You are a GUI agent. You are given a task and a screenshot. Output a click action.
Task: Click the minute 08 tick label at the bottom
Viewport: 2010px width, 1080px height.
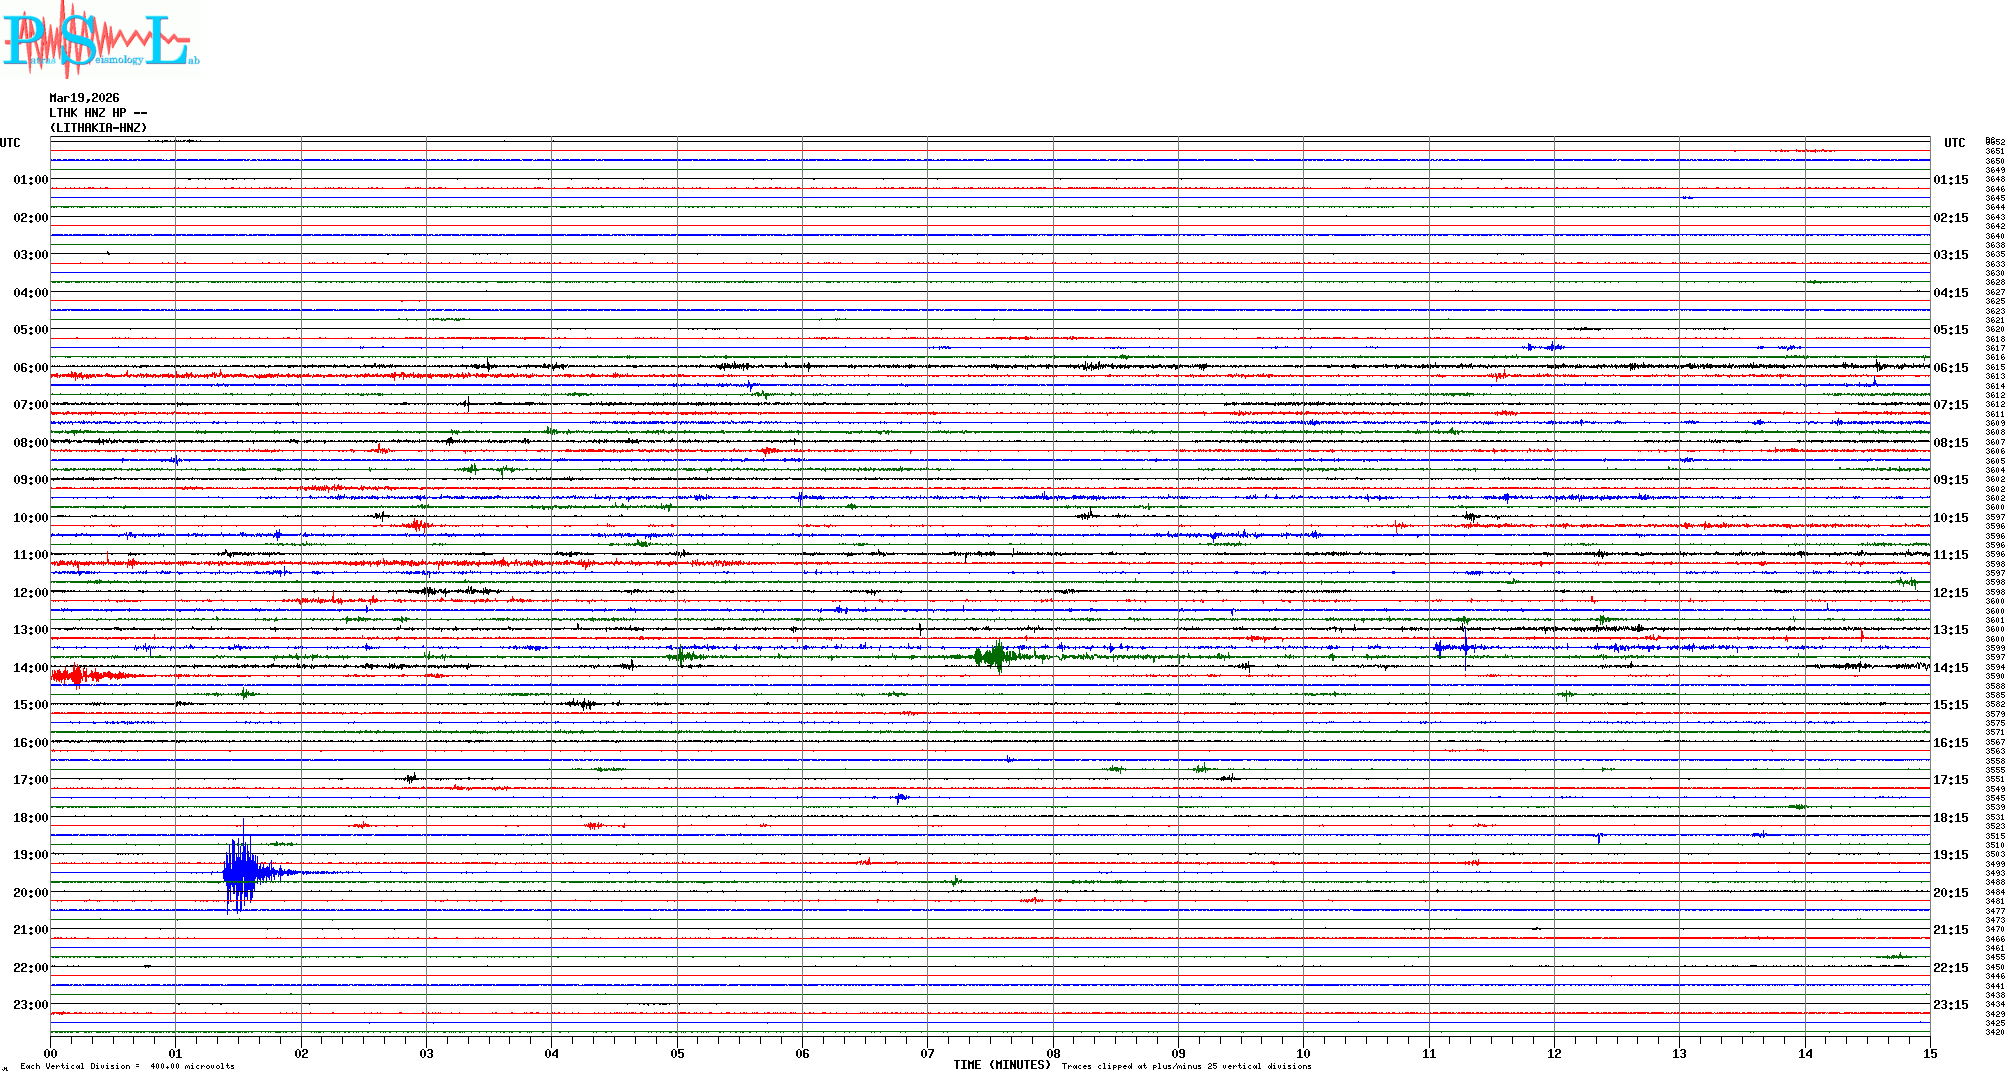click(x=1053, y=1054)
